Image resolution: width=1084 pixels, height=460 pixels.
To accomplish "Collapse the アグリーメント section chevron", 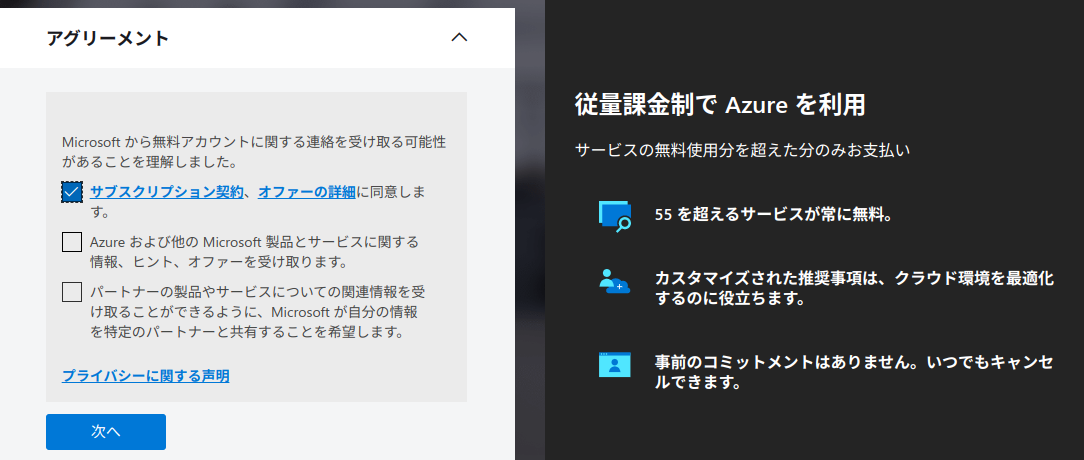I will coord(459,37).
